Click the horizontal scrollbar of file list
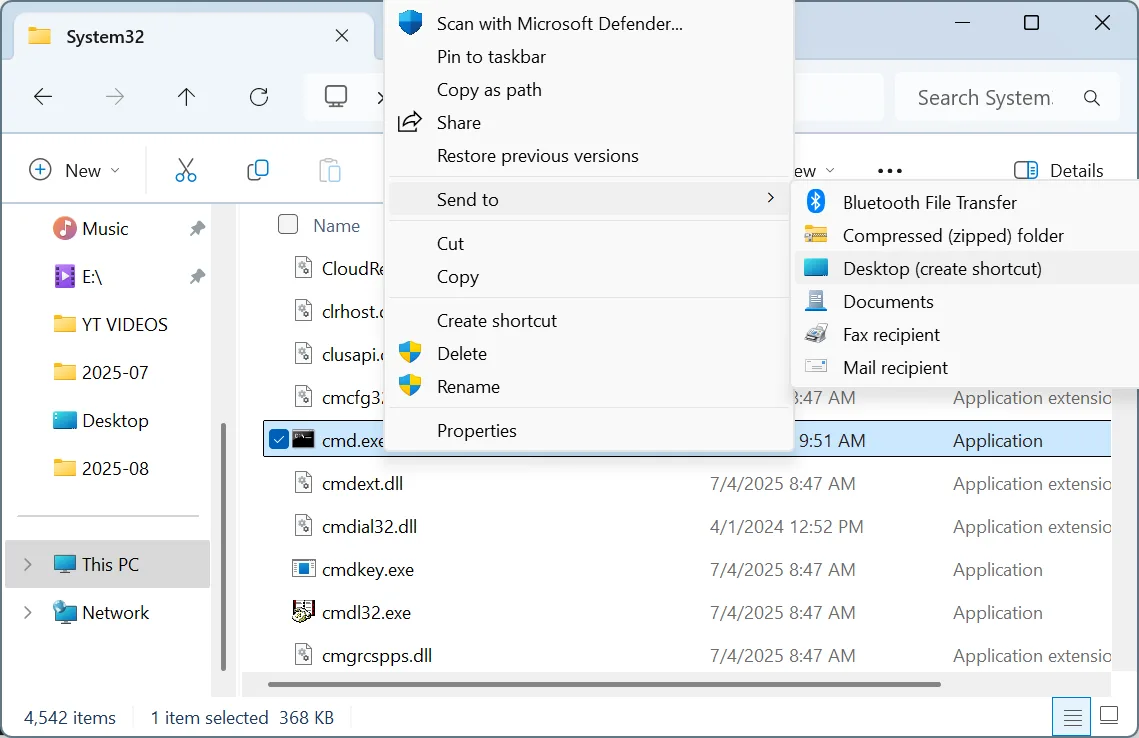Image resolution: width=1139 pixels, height=738 pixels. (x=604, y=684)
